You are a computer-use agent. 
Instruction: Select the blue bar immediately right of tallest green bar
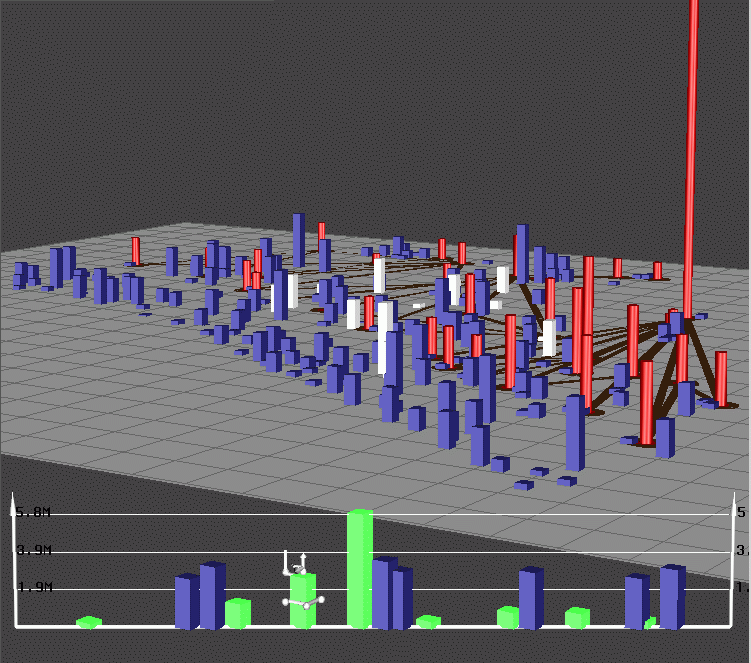(383, 594)
